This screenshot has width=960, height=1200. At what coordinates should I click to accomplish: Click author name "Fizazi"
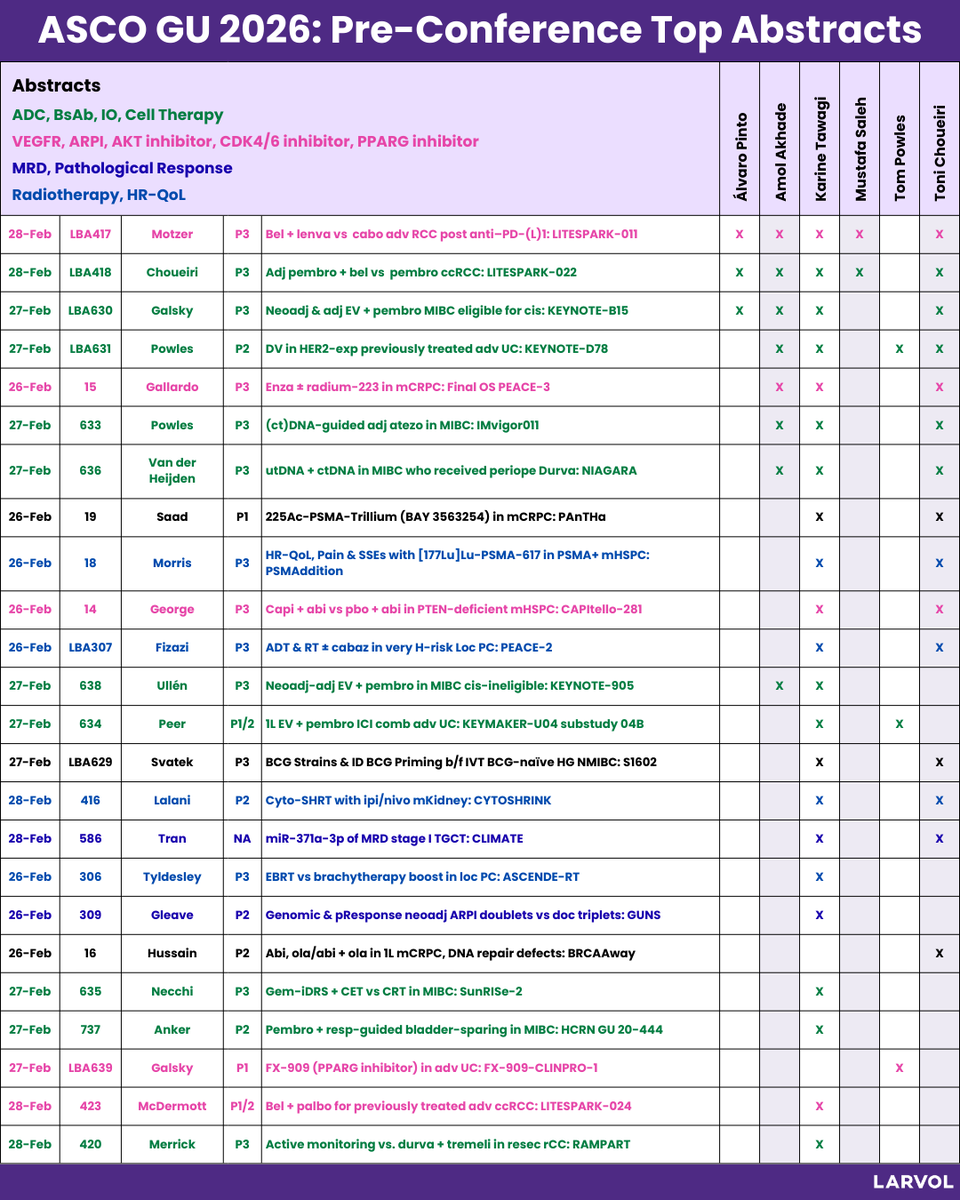point(172,647)
